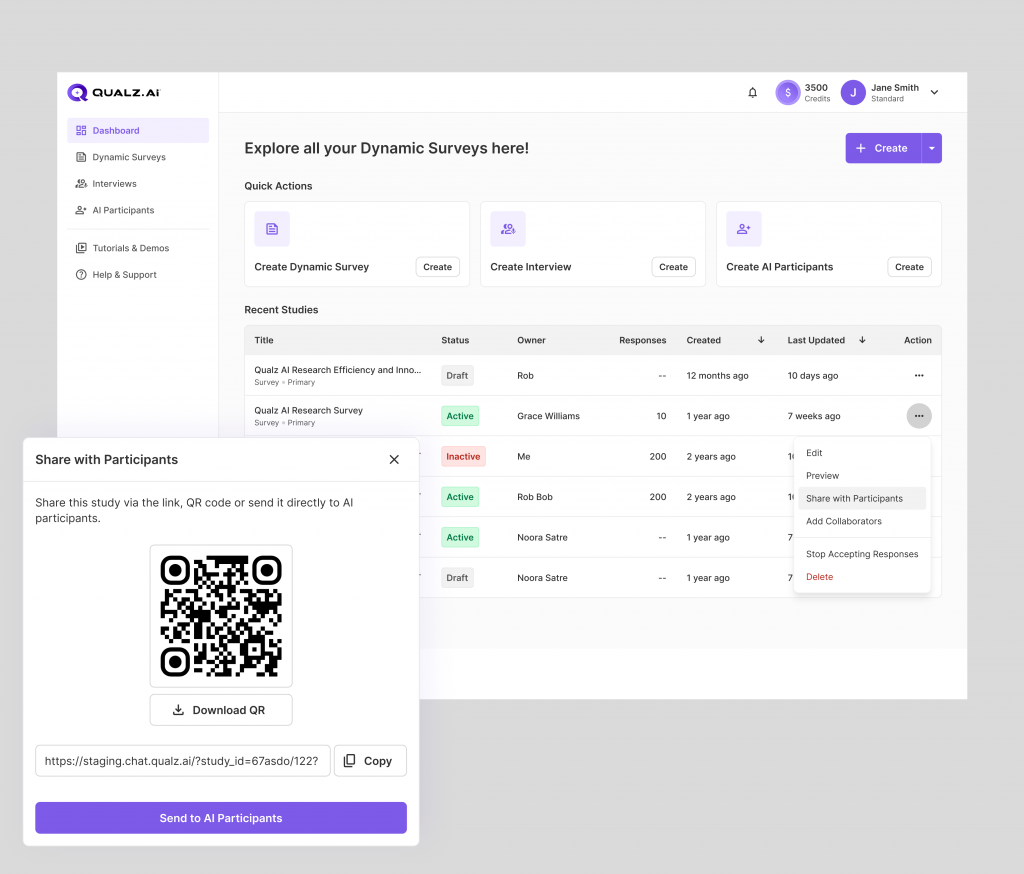Close the Share with Participants dialog
Viewport: 1024px width, 874px height.
point(394,460)
